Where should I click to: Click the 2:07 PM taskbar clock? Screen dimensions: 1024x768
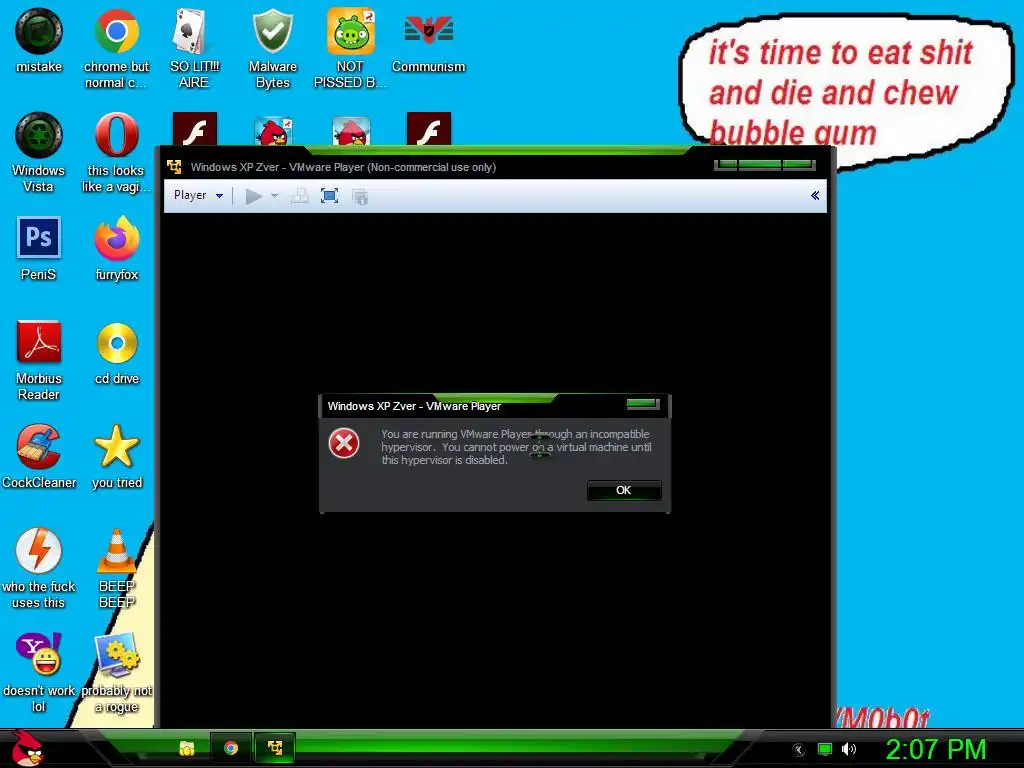936,749
